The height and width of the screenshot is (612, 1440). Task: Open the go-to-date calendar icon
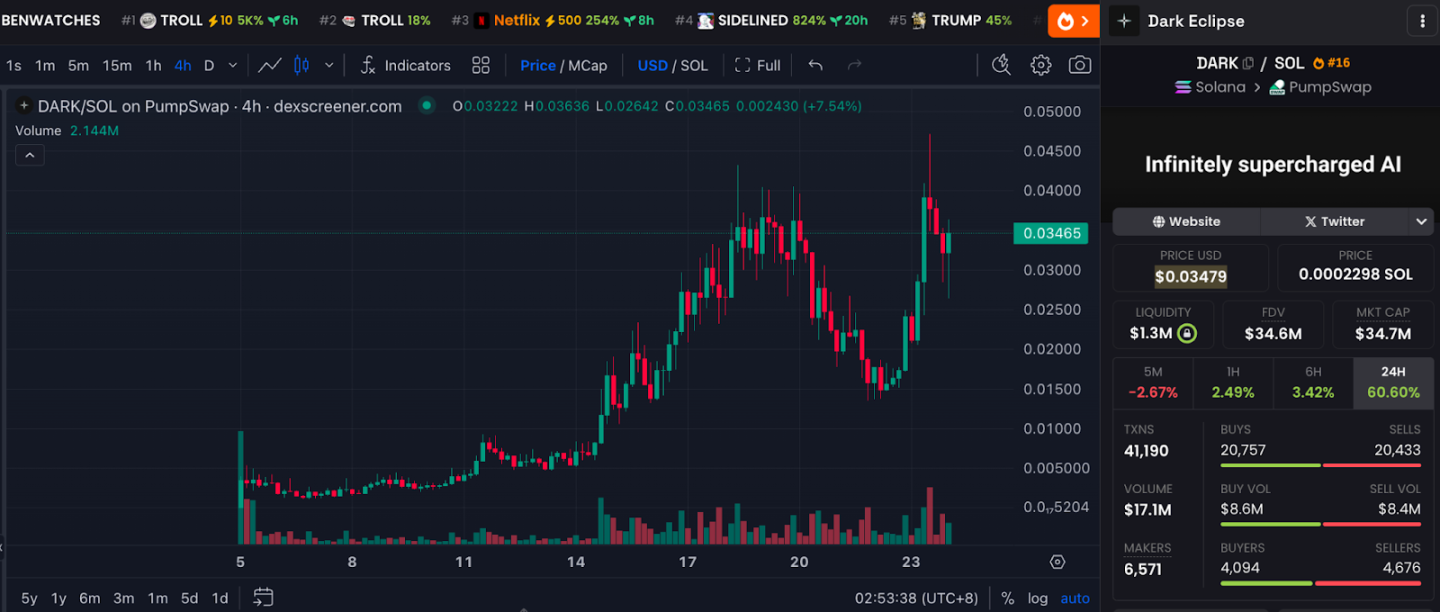tap(263, 598)
